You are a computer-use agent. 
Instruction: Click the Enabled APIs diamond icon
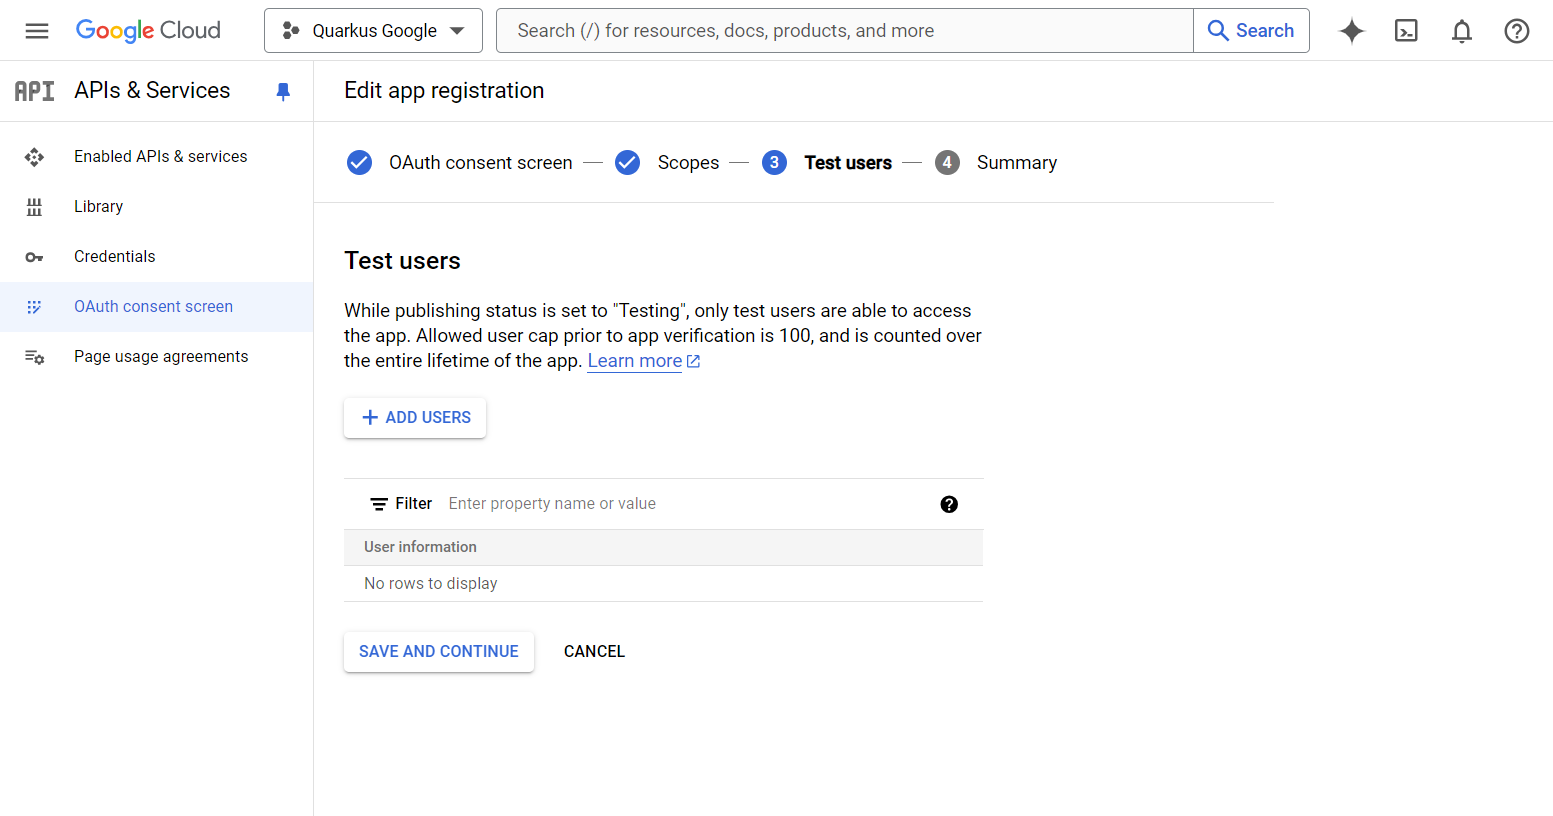tap(34, 157)
